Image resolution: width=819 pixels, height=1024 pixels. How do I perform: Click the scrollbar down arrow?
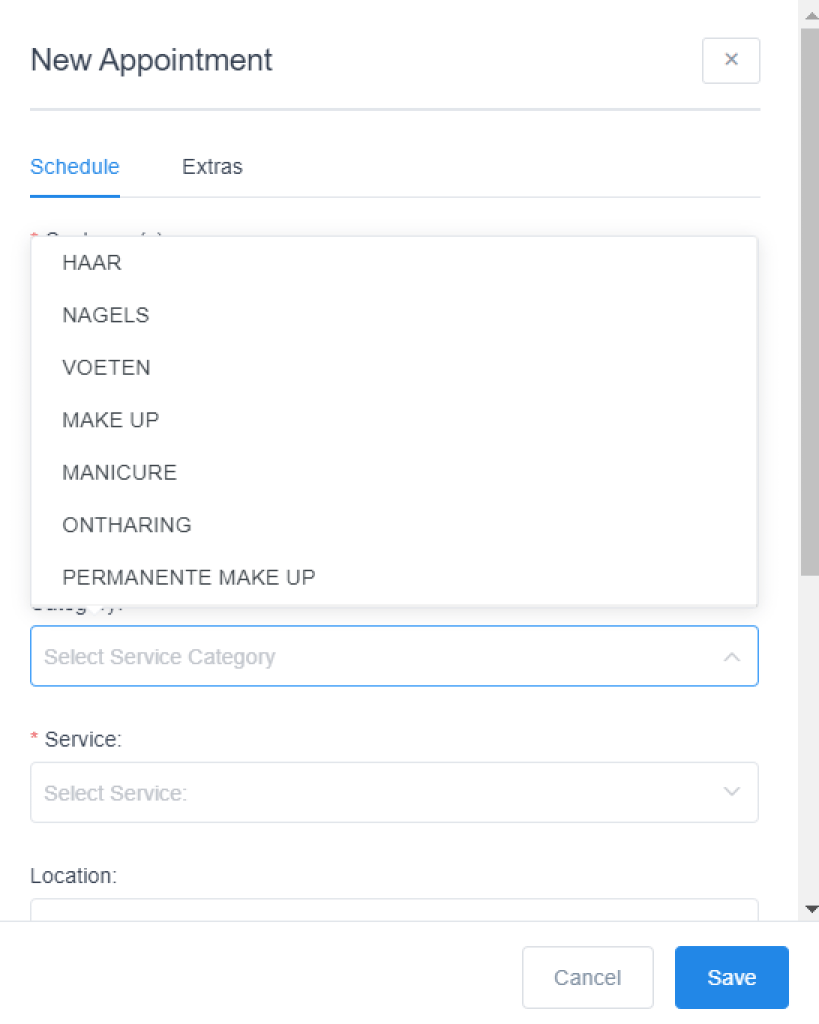811,908
